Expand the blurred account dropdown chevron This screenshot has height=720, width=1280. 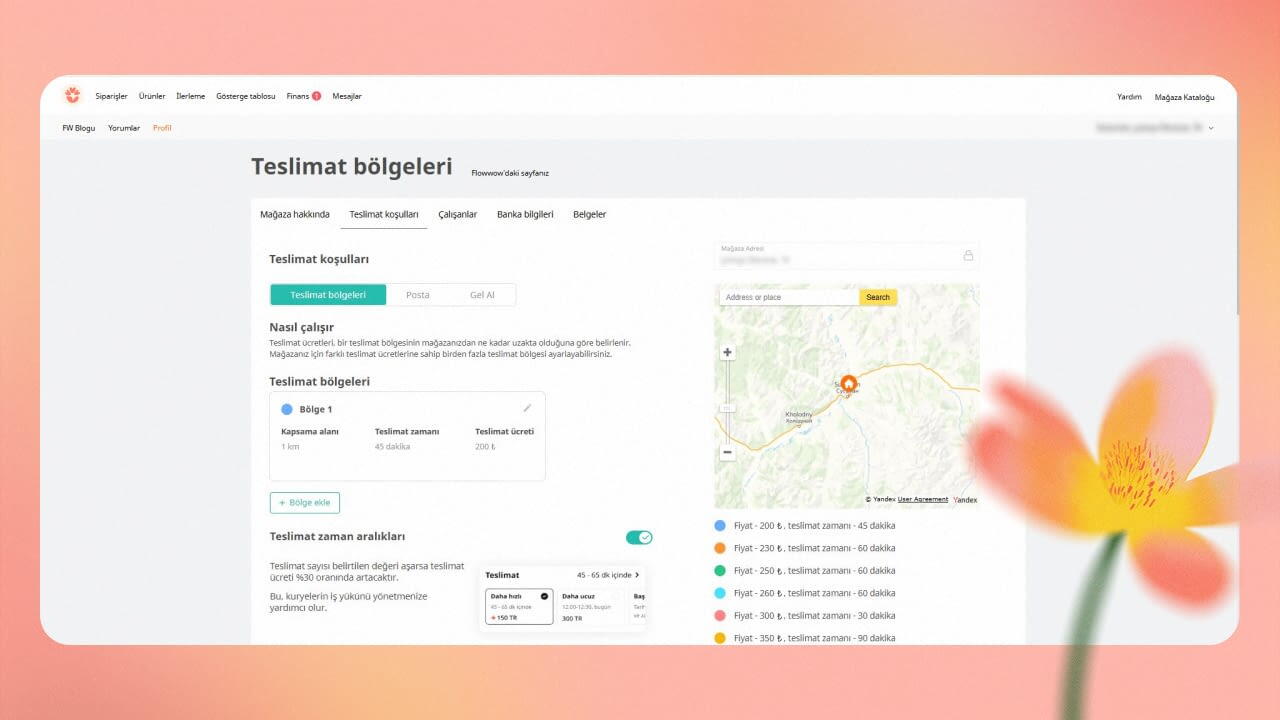1211,128
